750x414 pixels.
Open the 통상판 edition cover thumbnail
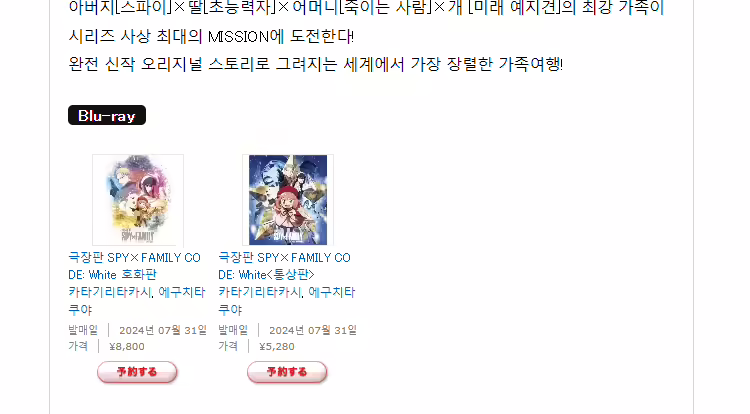[288, 200]
